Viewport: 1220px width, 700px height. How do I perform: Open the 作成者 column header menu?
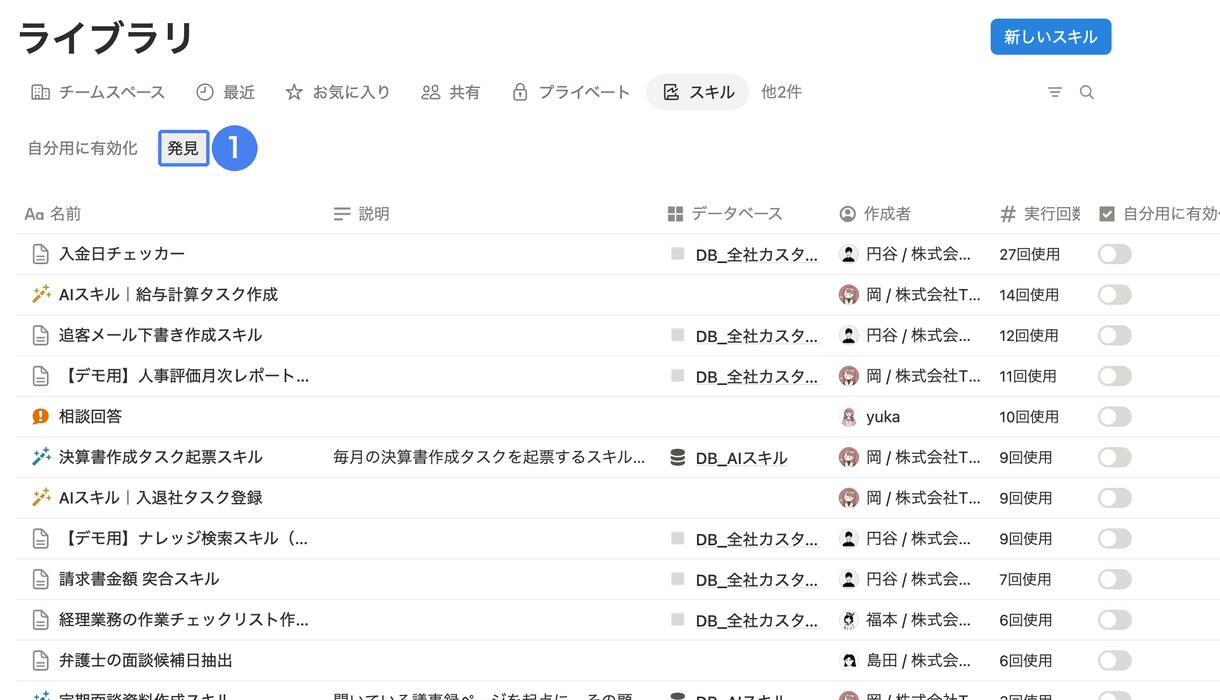point(875,214)
